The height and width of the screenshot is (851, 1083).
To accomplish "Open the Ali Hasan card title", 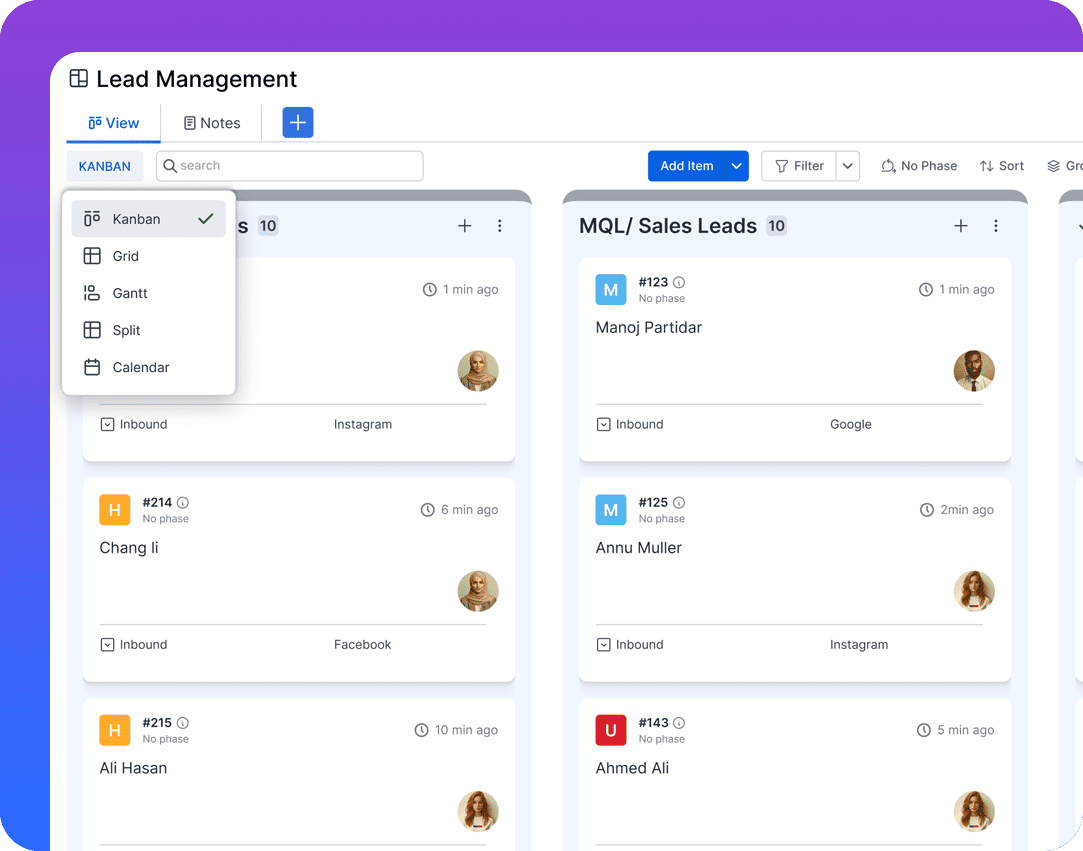I will click(133, 768).
